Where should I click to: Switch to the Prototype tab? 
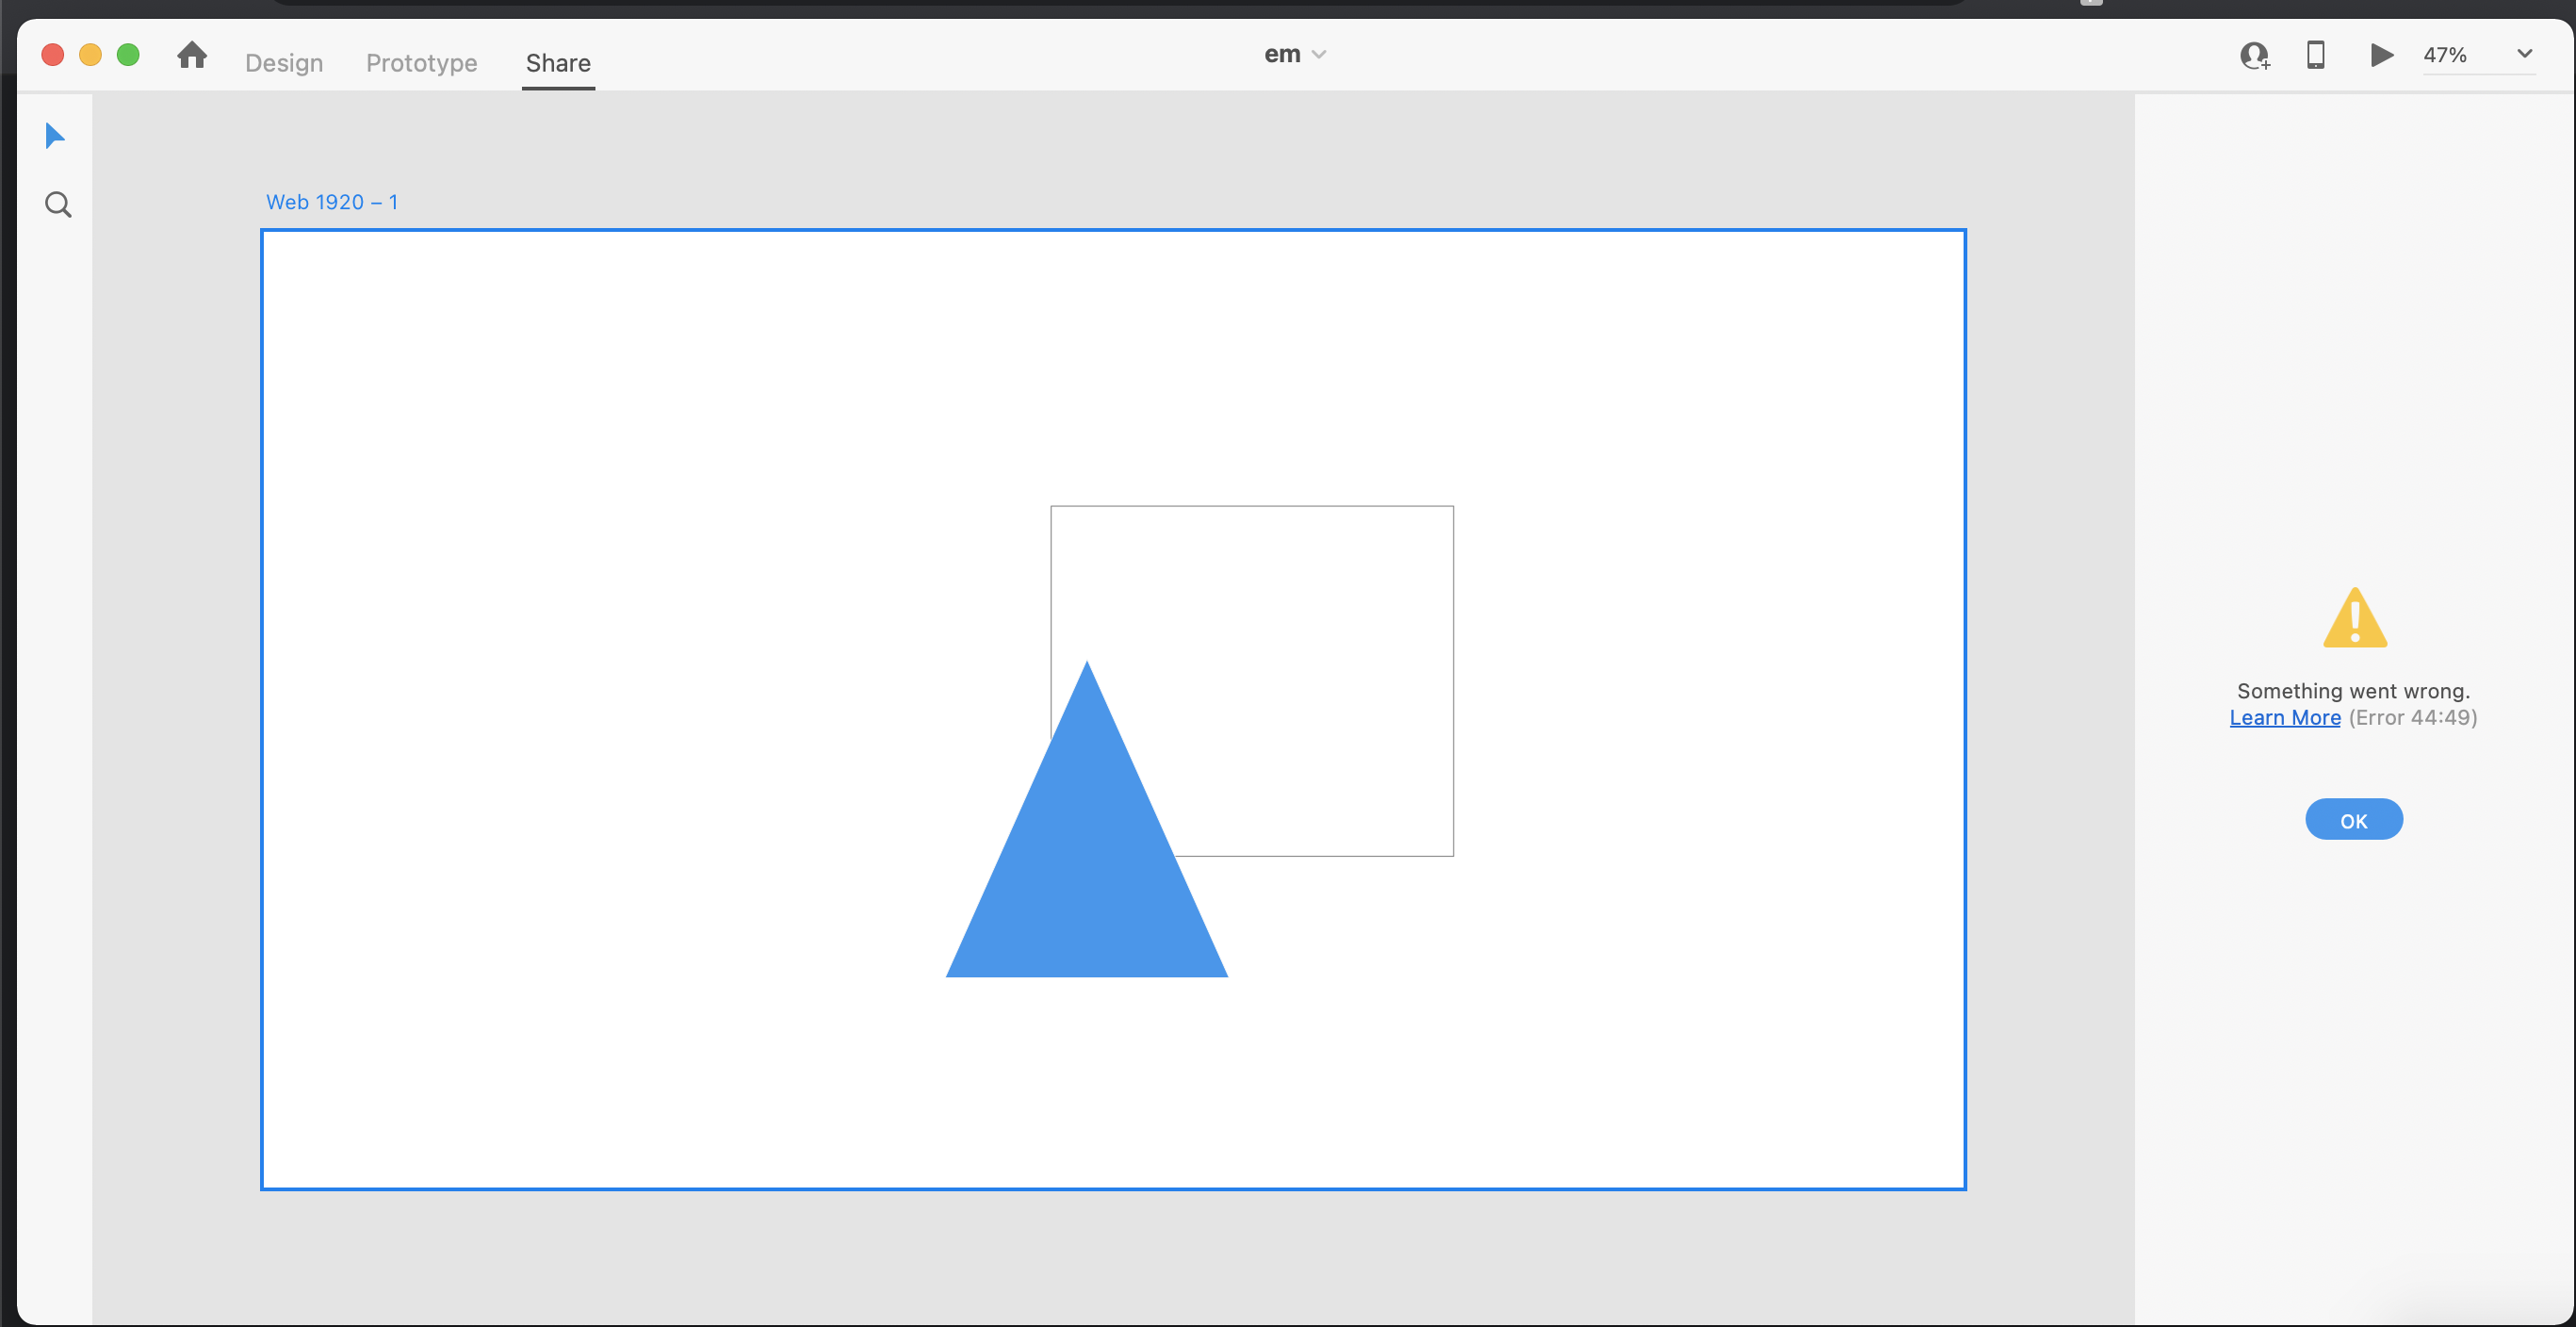(420, 62)
